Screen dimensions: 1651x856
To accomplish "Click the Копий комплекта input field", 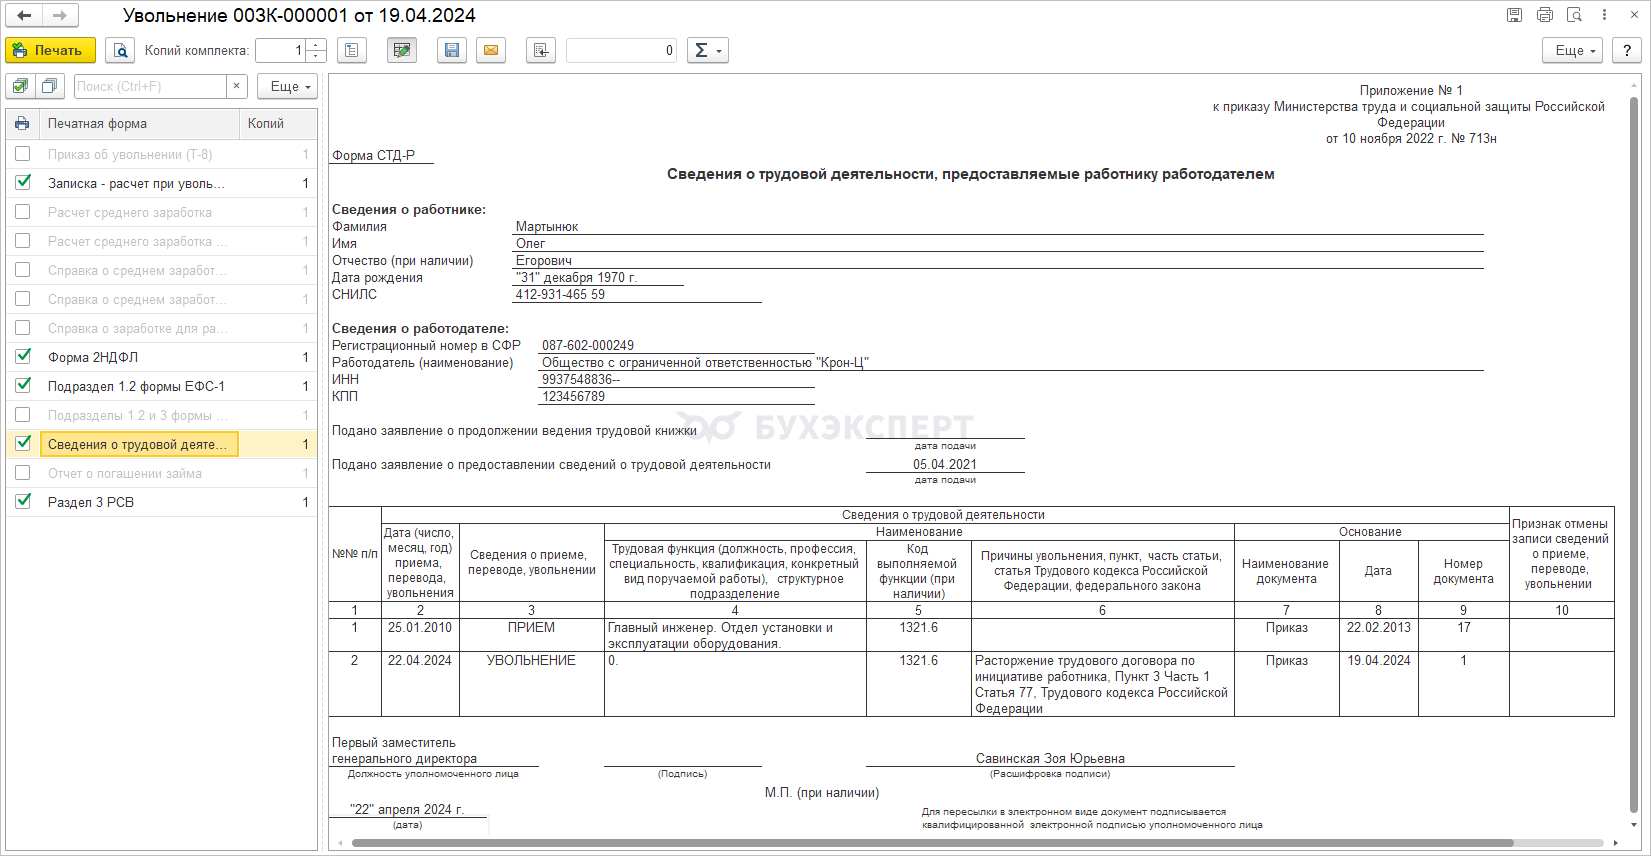I will (x=281, y=50).
